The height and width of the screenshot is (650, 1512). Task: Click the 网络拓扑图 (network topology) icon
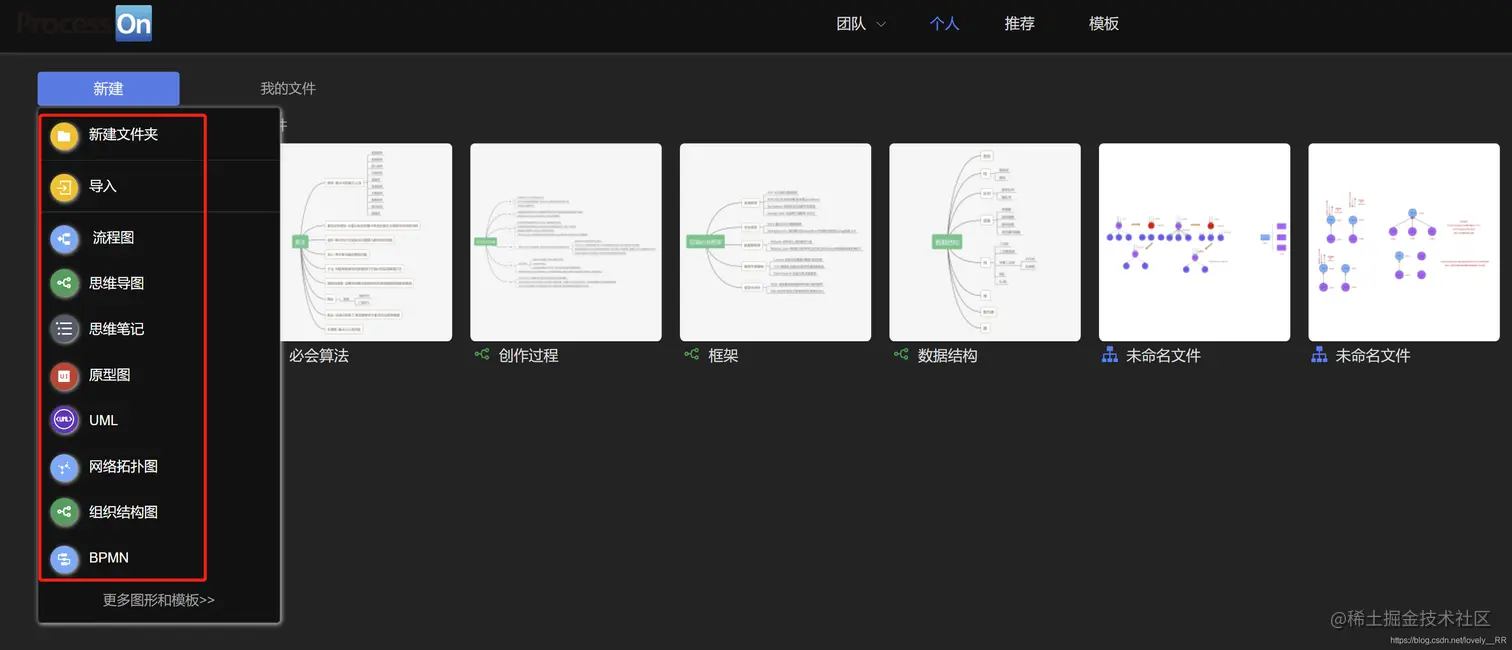(64, 466)
